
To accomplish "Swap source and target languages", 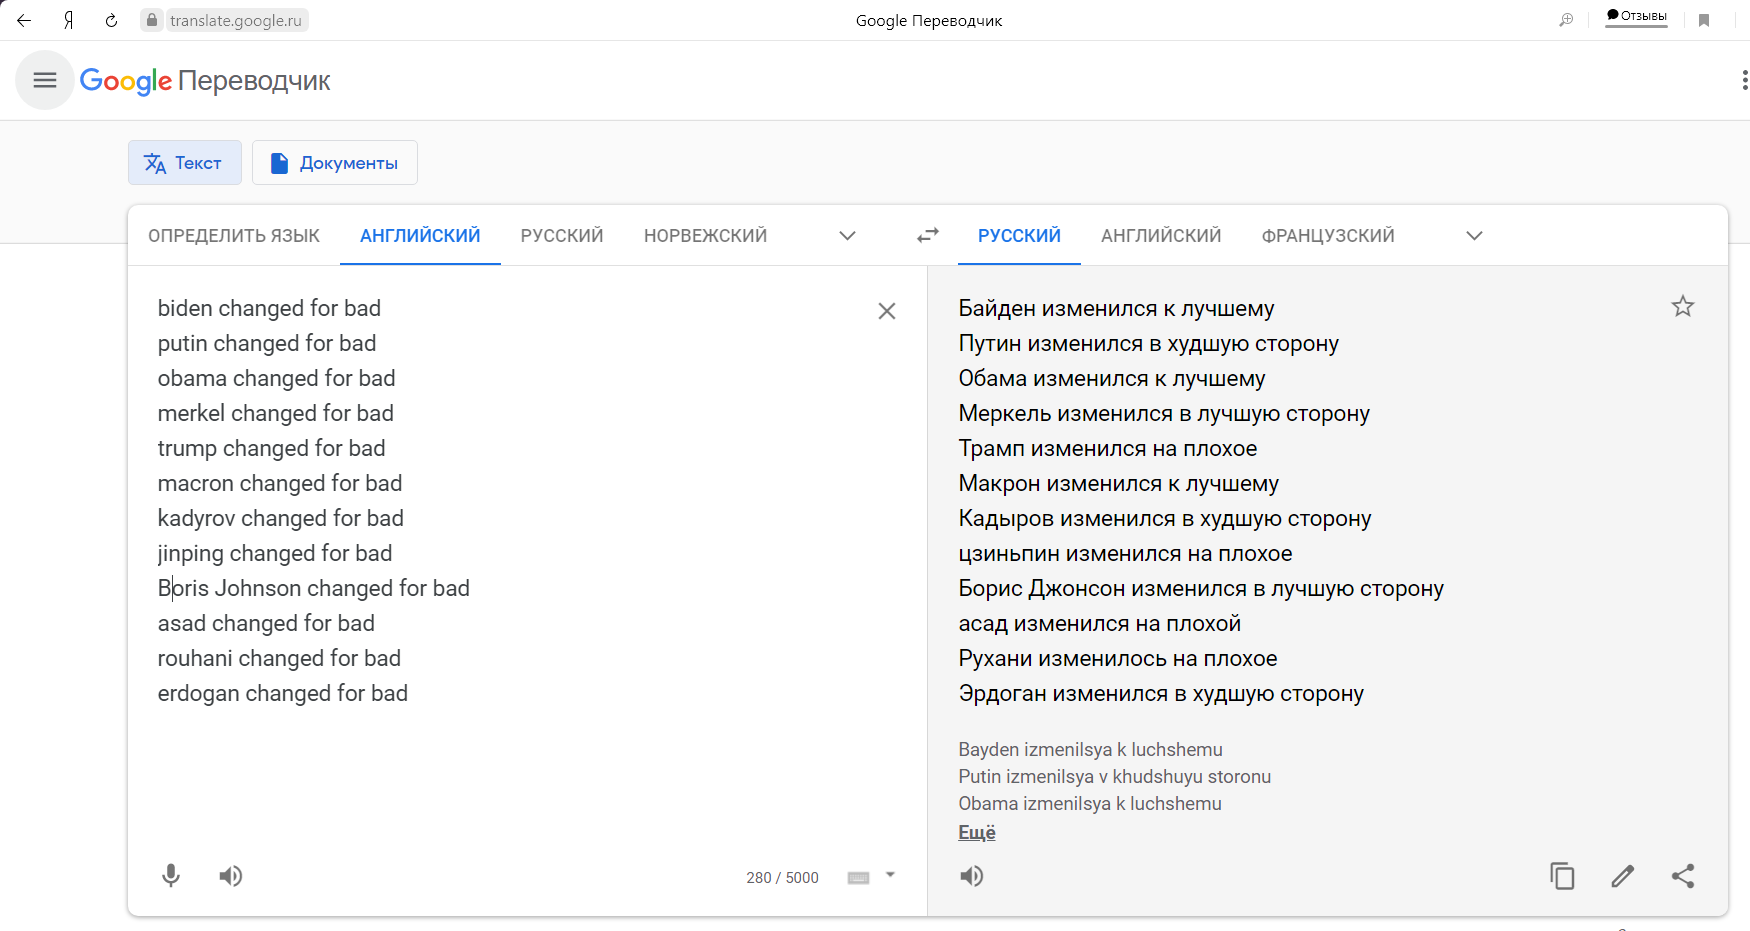I will point(928,235).
